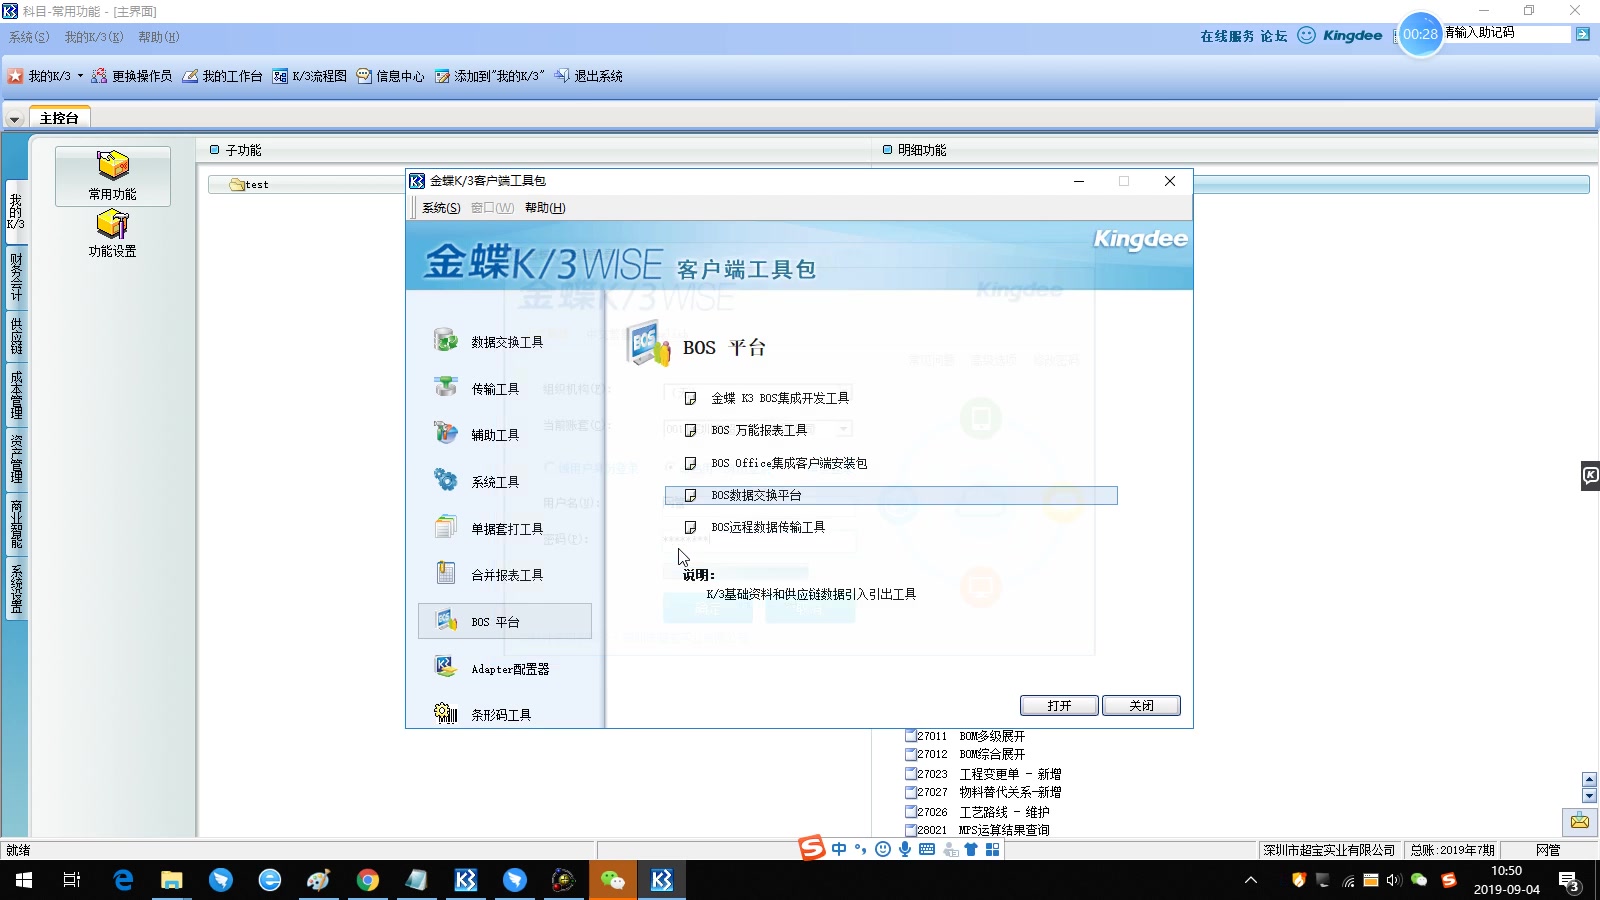Open 我的工作台 from toolbar
The height and width of the screenshot is (900, 1600).
click(223, 76)
